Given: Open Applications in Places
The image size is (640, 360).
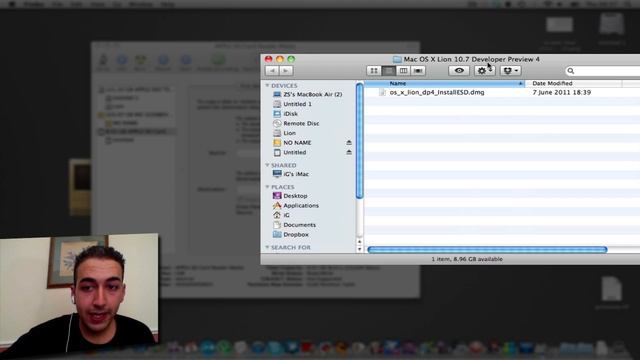Looking at the screenshot, I should (296, 205).
